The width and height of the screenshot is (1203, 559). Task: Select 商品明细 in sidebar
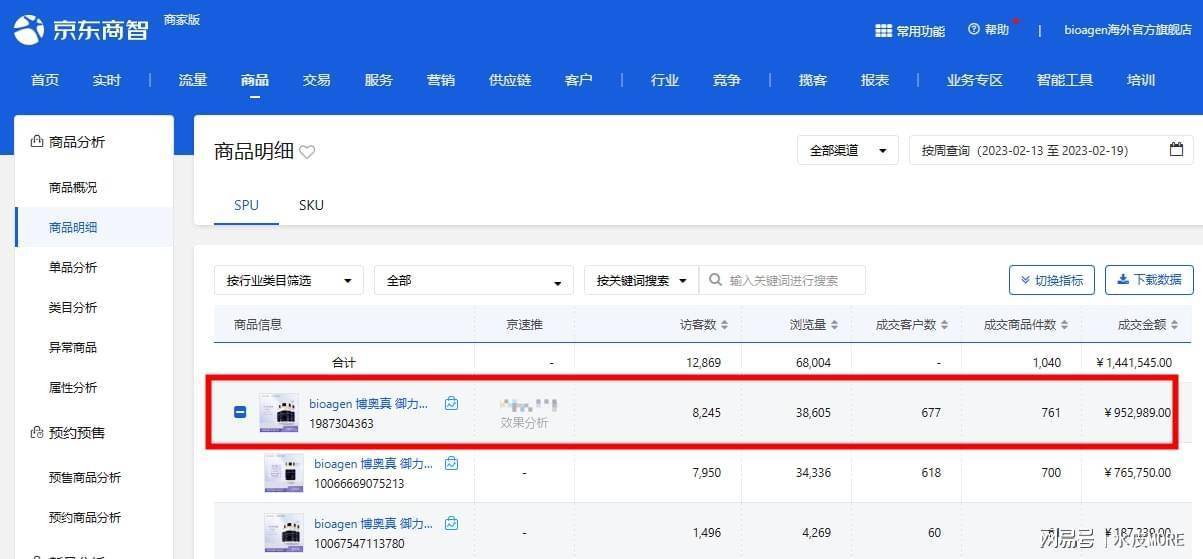click(x=73, y=227)
